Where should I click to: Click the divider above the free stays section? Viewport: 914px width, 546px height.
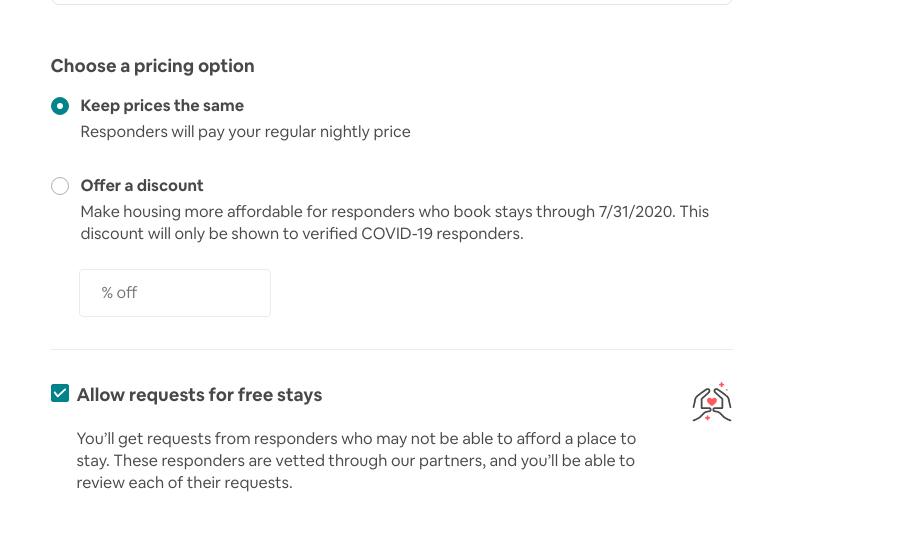click(391, 349)
